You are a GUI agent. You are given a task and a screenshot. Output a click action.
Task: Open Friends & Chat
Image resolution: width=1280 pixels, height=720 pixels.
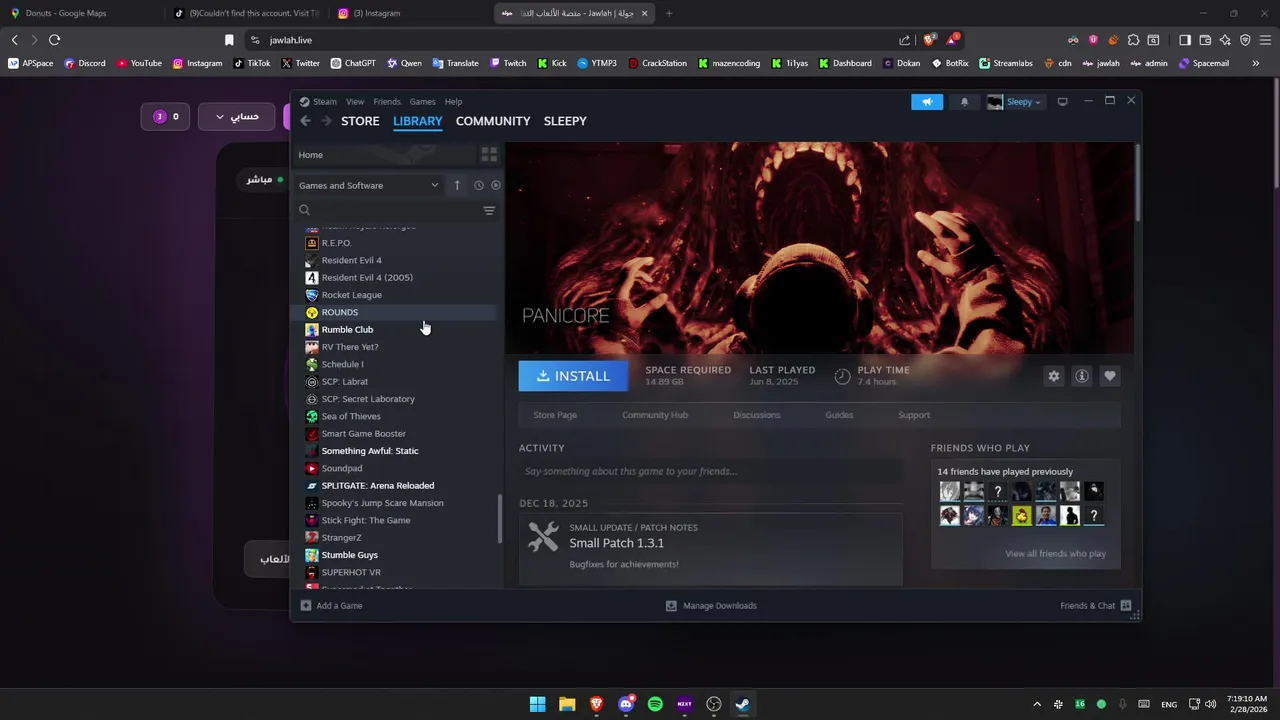[1095, 606]
